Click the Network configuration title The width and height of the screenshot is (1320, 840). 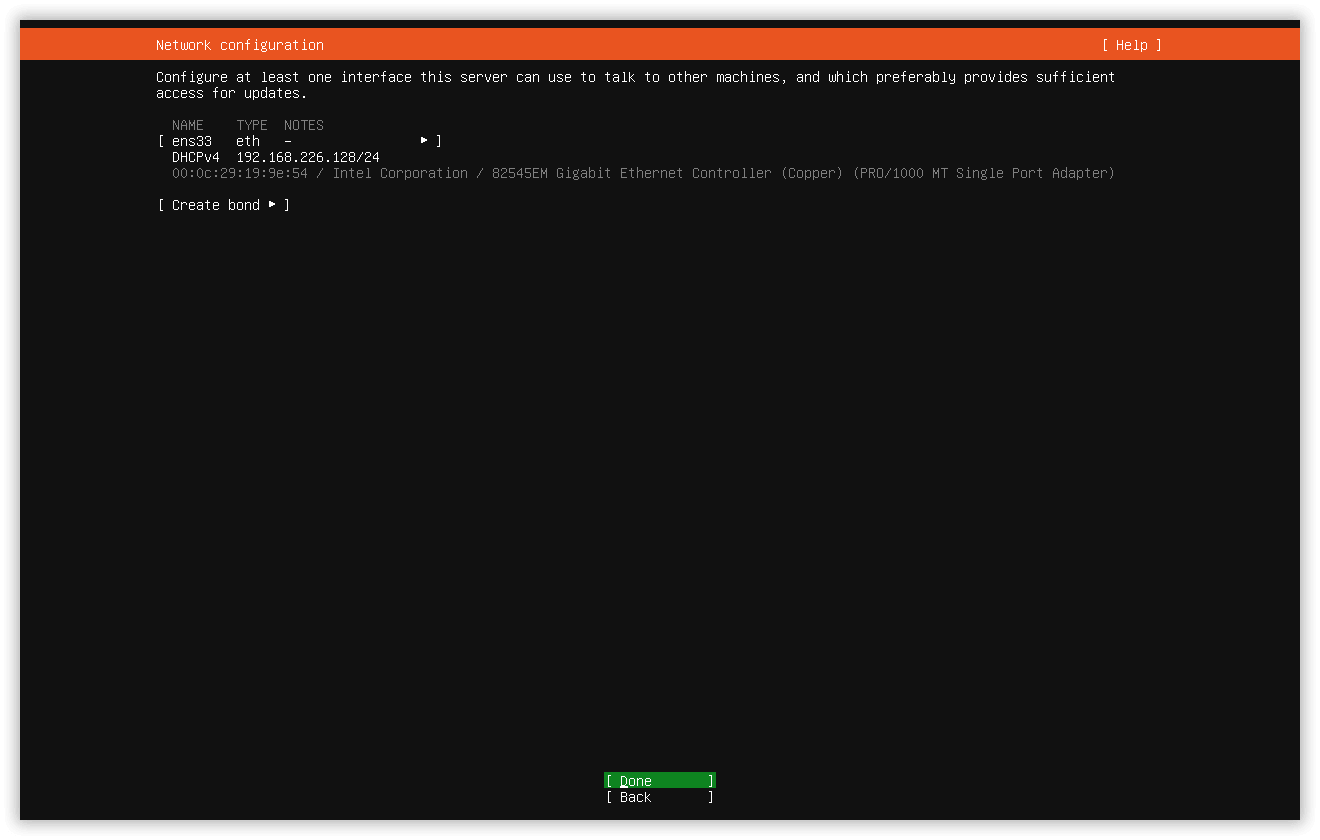pos(240,45)
